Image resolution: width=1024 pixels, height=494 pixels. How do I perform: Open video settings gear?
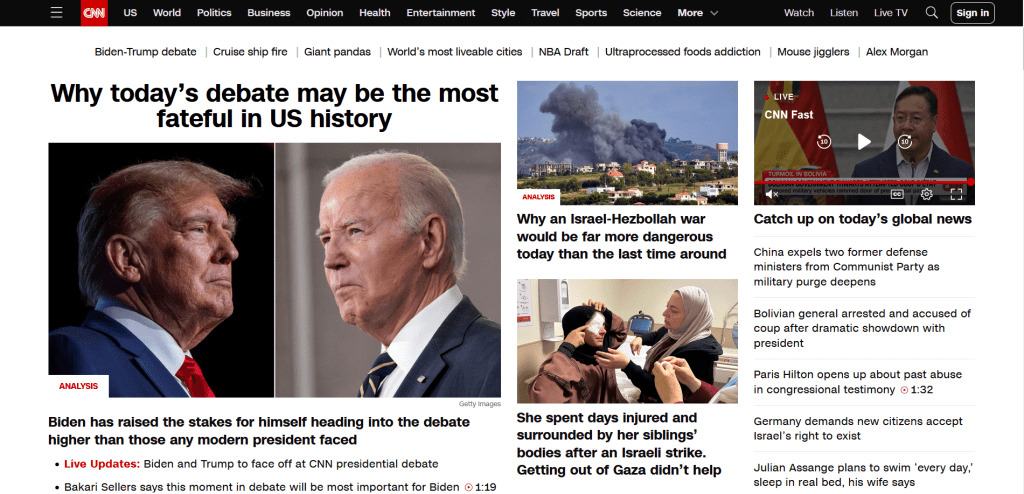[926, 194]
